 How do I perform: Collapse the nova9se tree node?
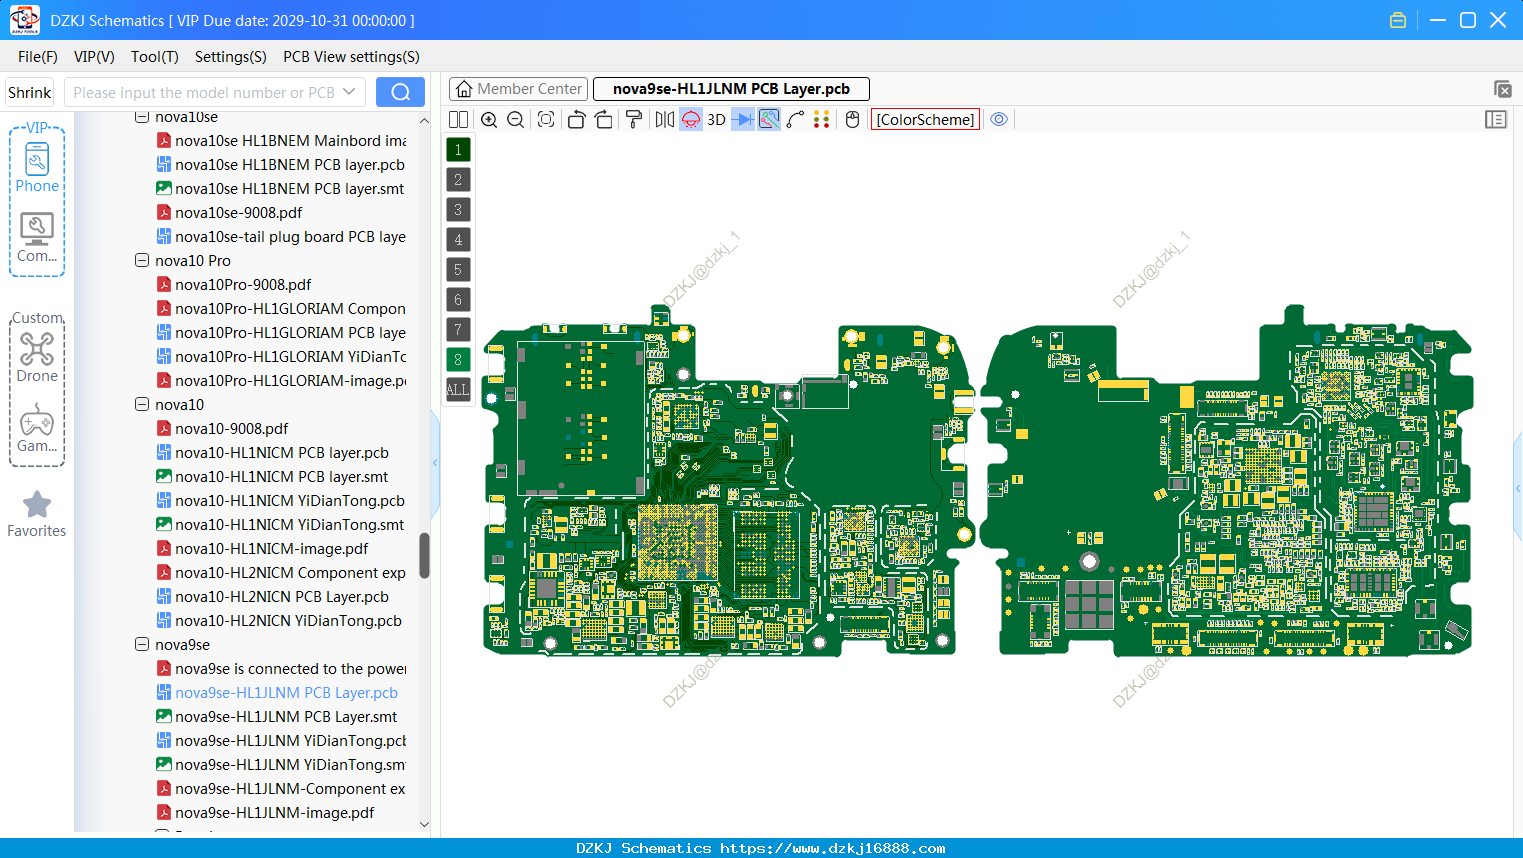[142, 644]
